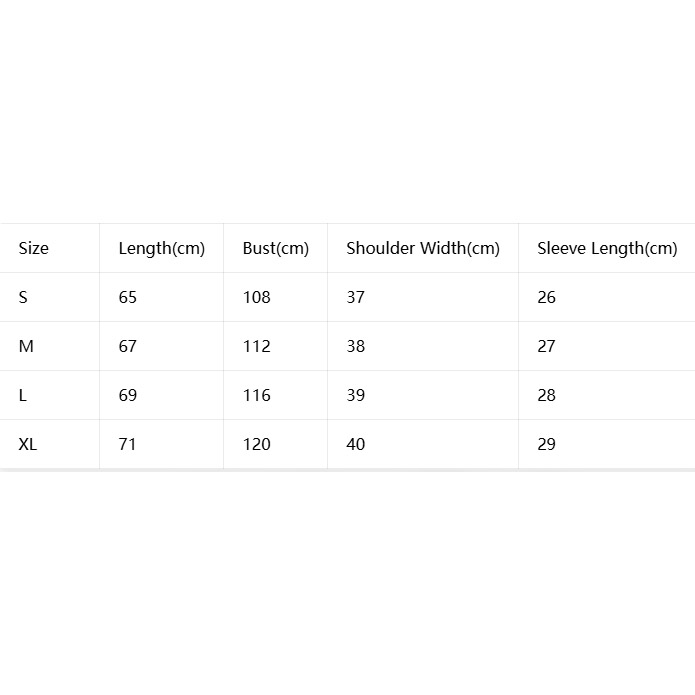Click the Size column header
Screen dimensions: 695x695
(x=33, y=248)
